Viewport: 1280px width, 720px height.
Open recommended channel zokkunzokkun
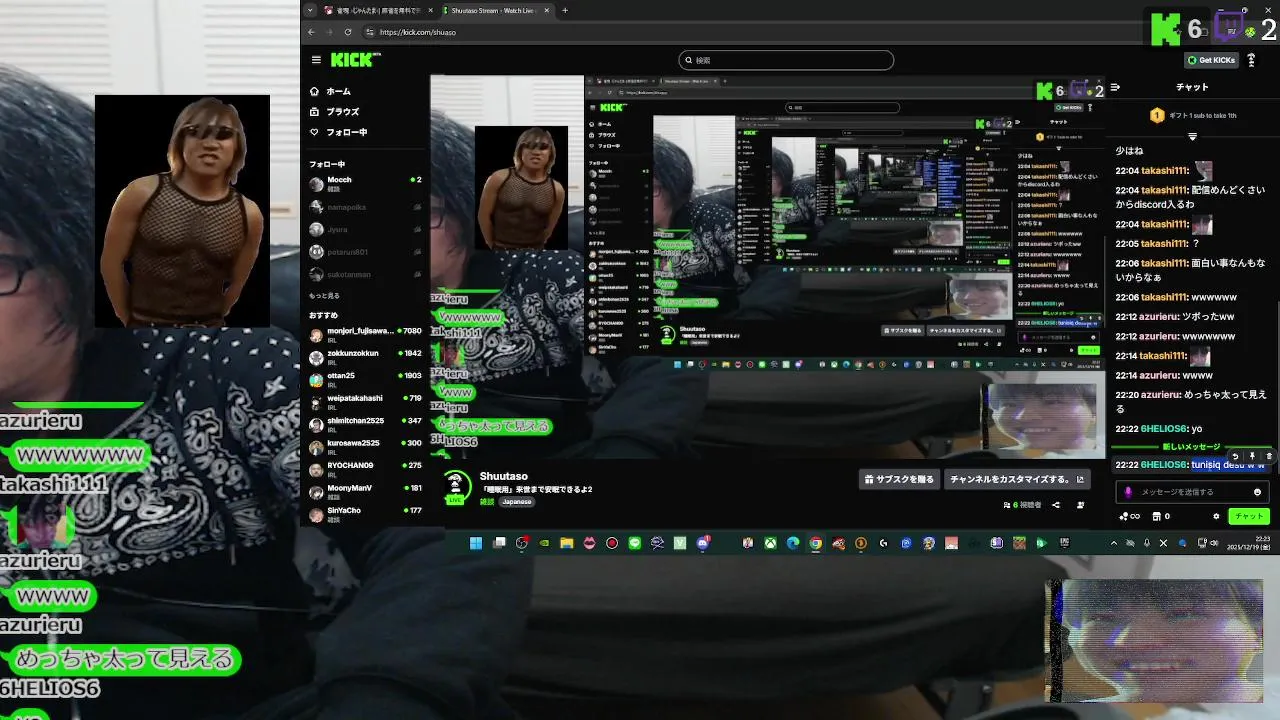pyautogui.click(x=365, y=357)
